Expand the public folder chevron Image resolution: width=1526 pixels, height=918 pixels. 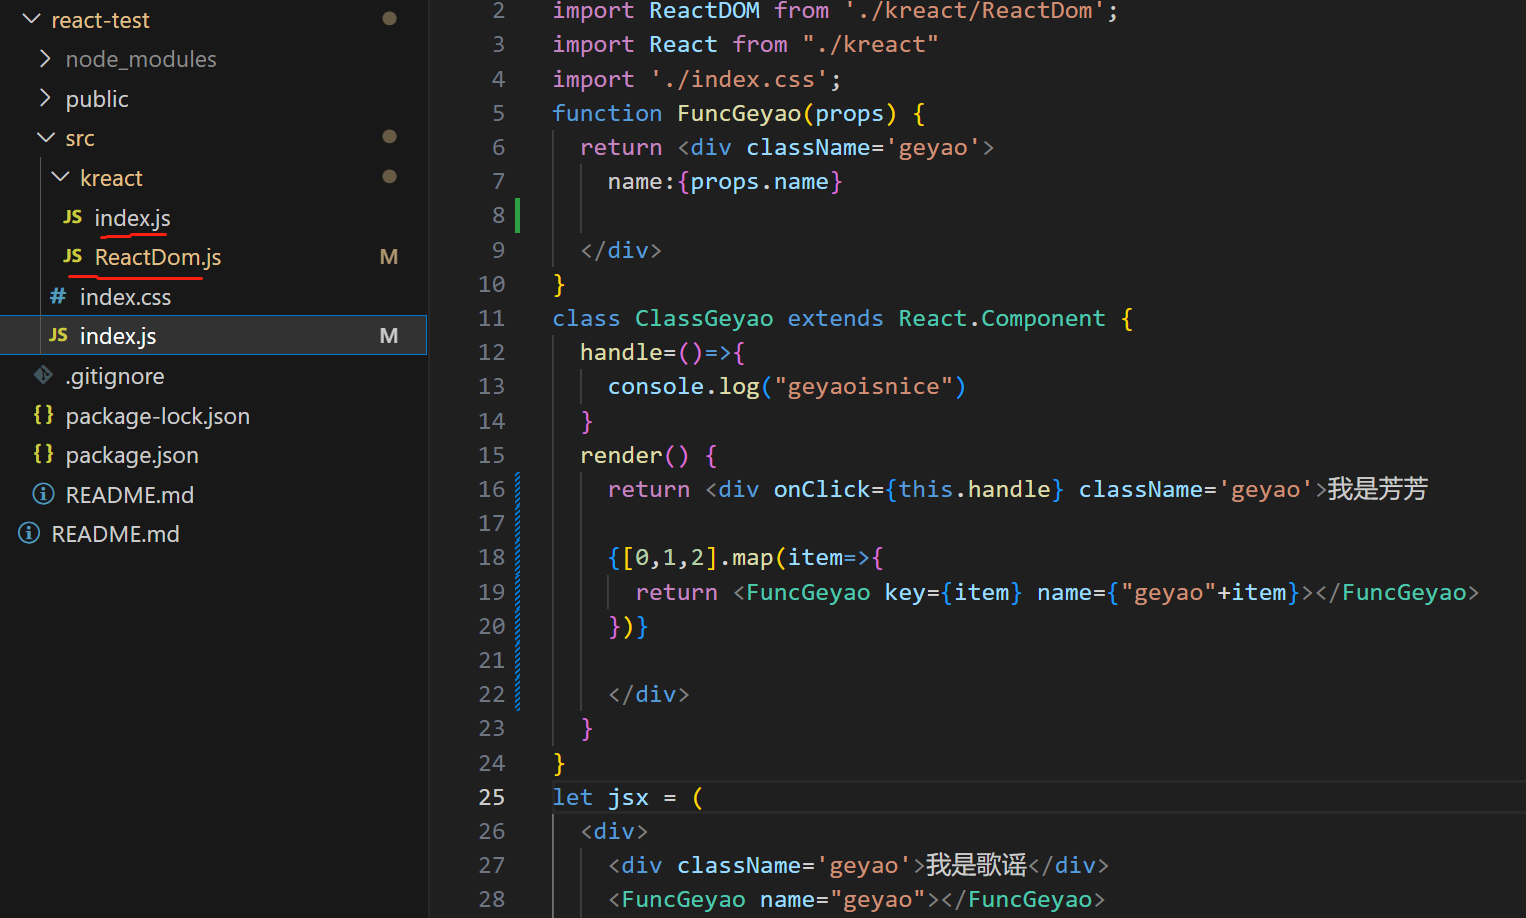pyautogui.click(x=45, y=98)
